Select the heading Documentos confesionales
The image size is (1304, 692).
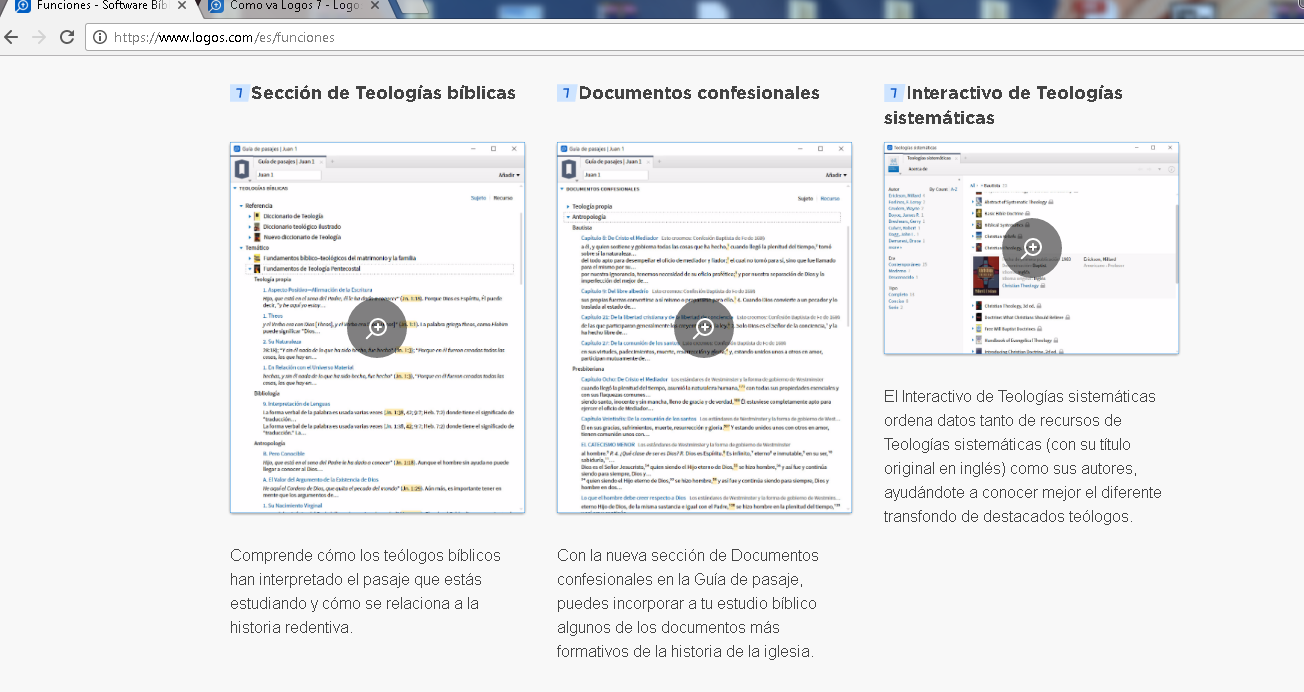point(699,93)
